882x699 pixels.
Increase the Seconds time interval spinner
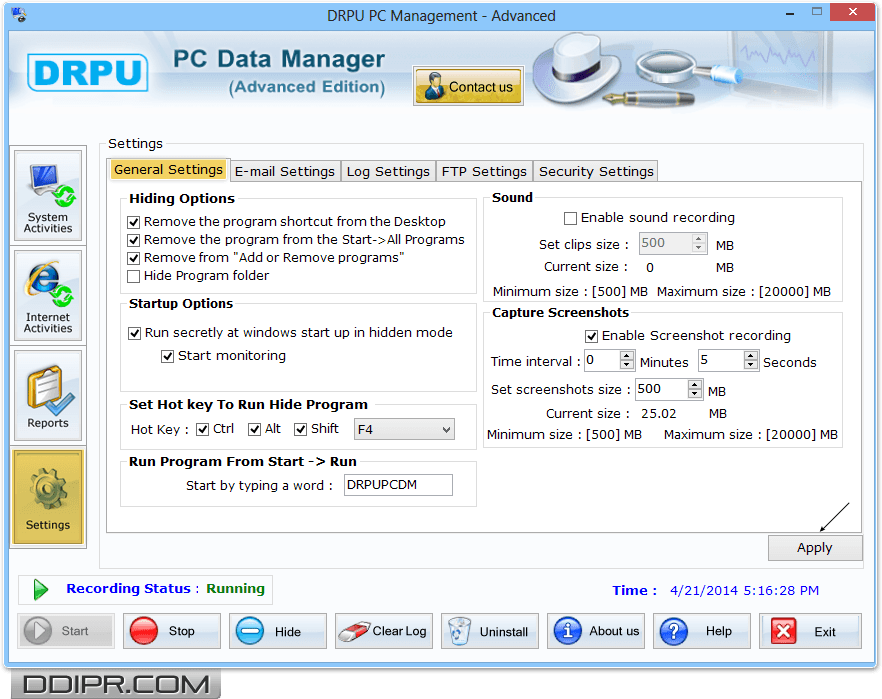(750, 355)
